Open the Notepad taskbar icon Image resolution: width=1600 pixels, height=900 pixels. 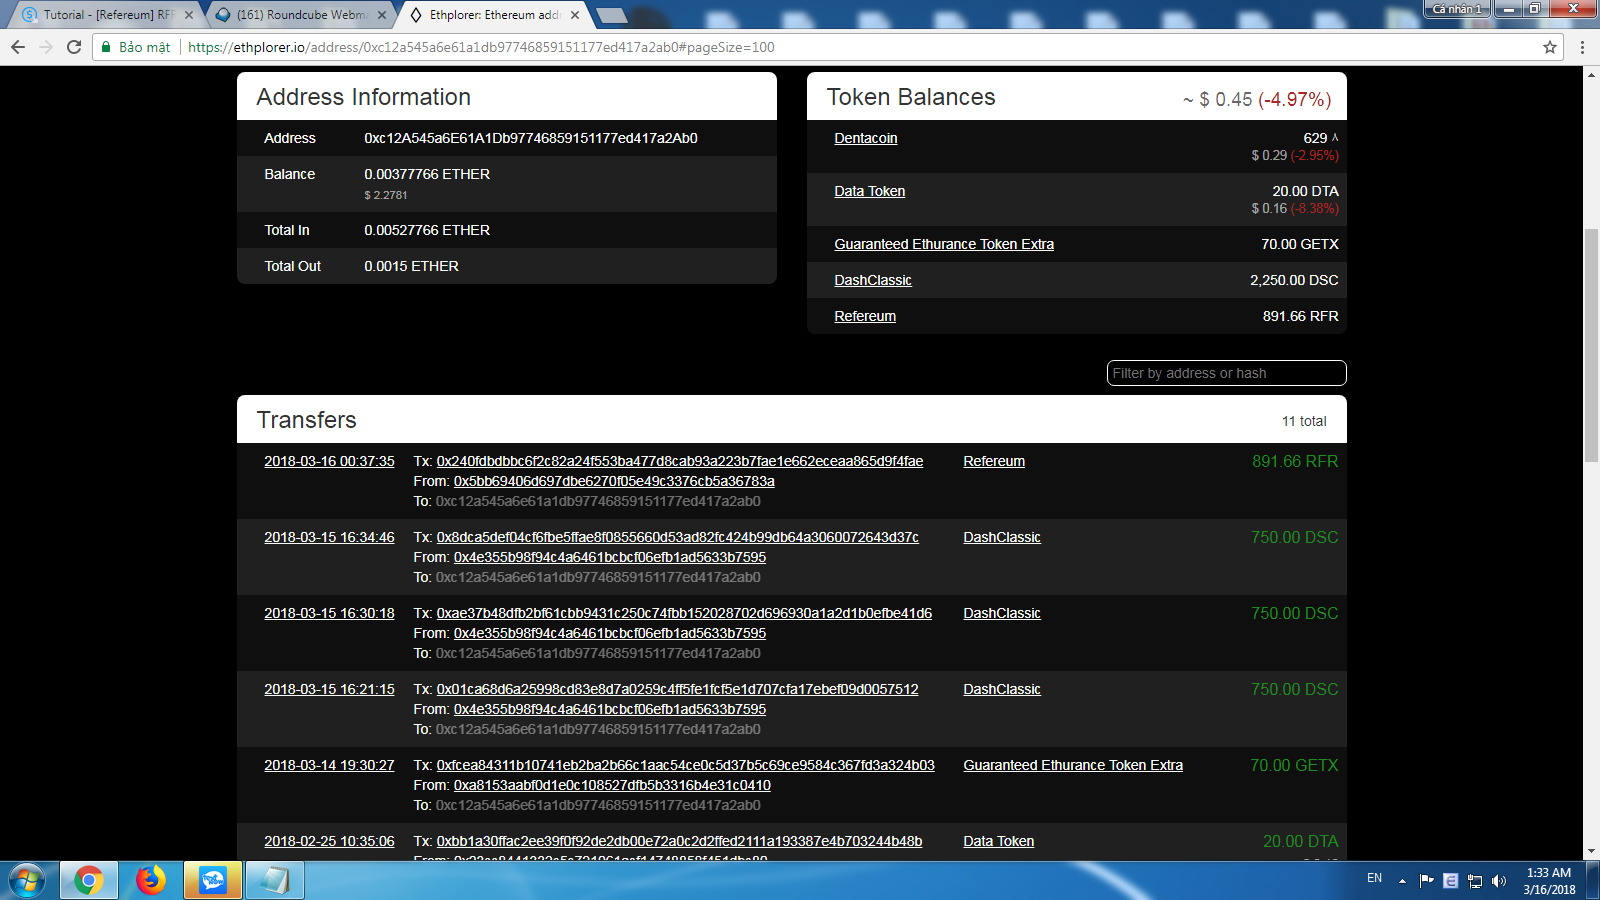[x=275, y=881]
